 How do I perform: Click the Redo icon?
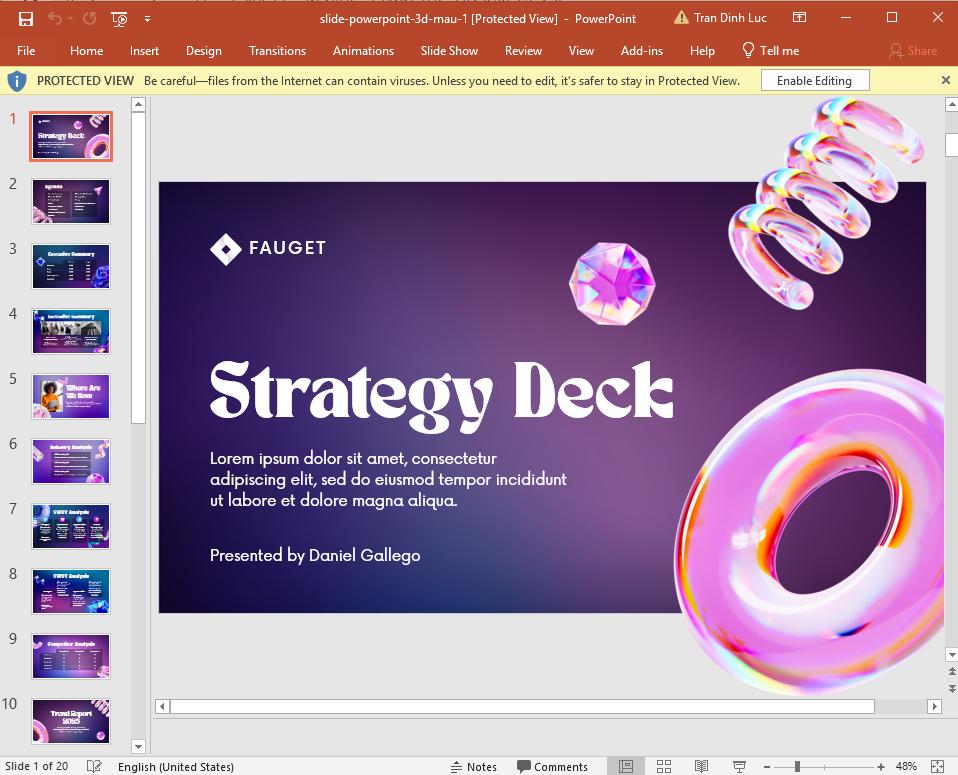point(88,18)
